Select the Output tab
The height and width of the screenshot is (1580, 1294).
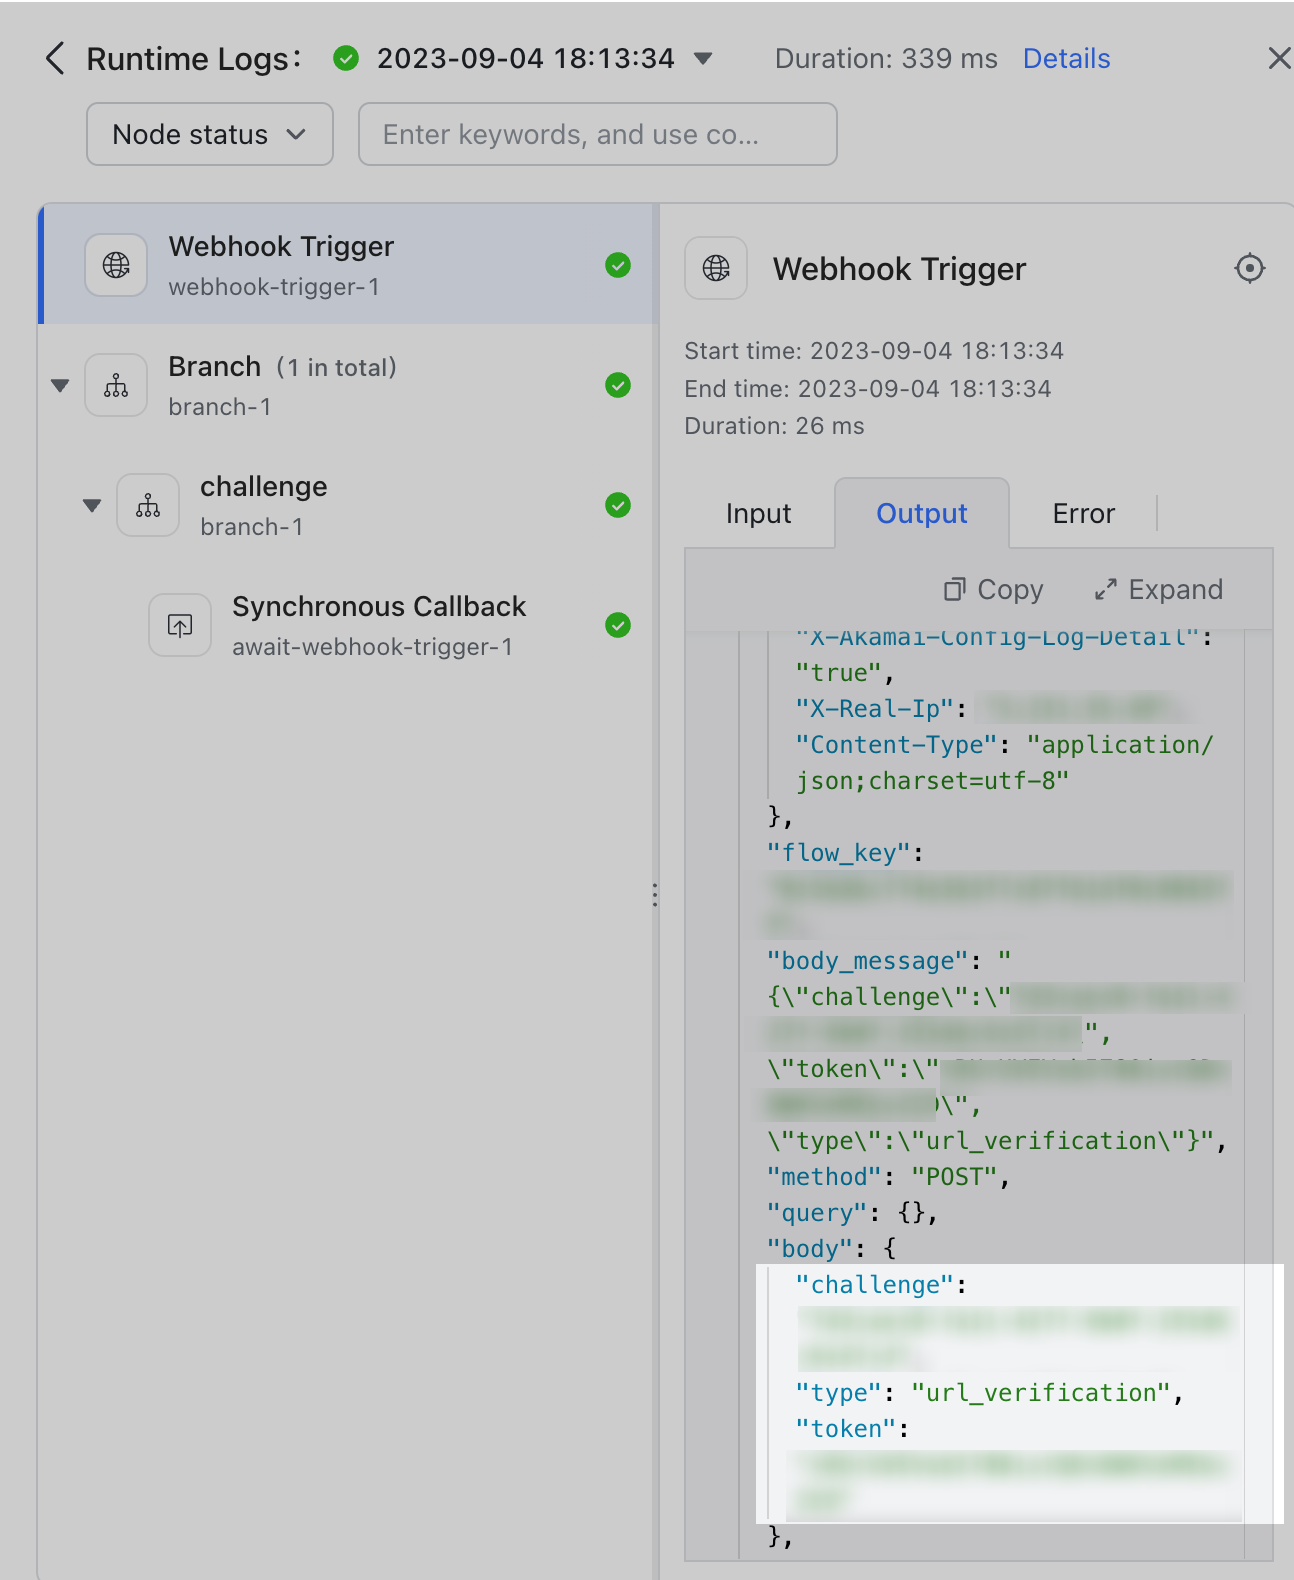[x=921, y=514]
